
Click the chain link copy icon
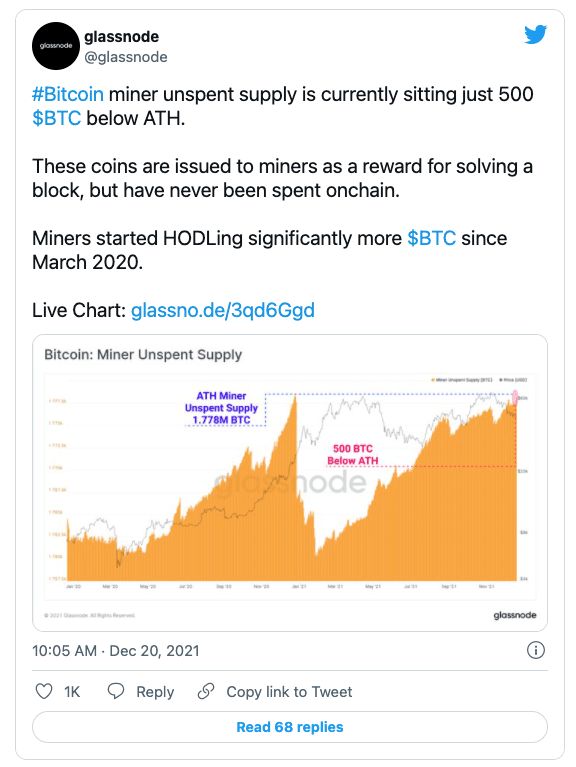(x=206, y=691)
